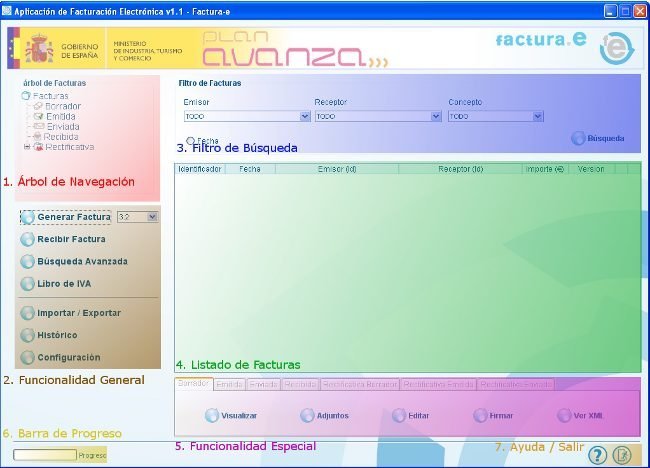Click the Búsqueda search button in filter
This screenshot has width=650, height=468.
pos(598,139)
